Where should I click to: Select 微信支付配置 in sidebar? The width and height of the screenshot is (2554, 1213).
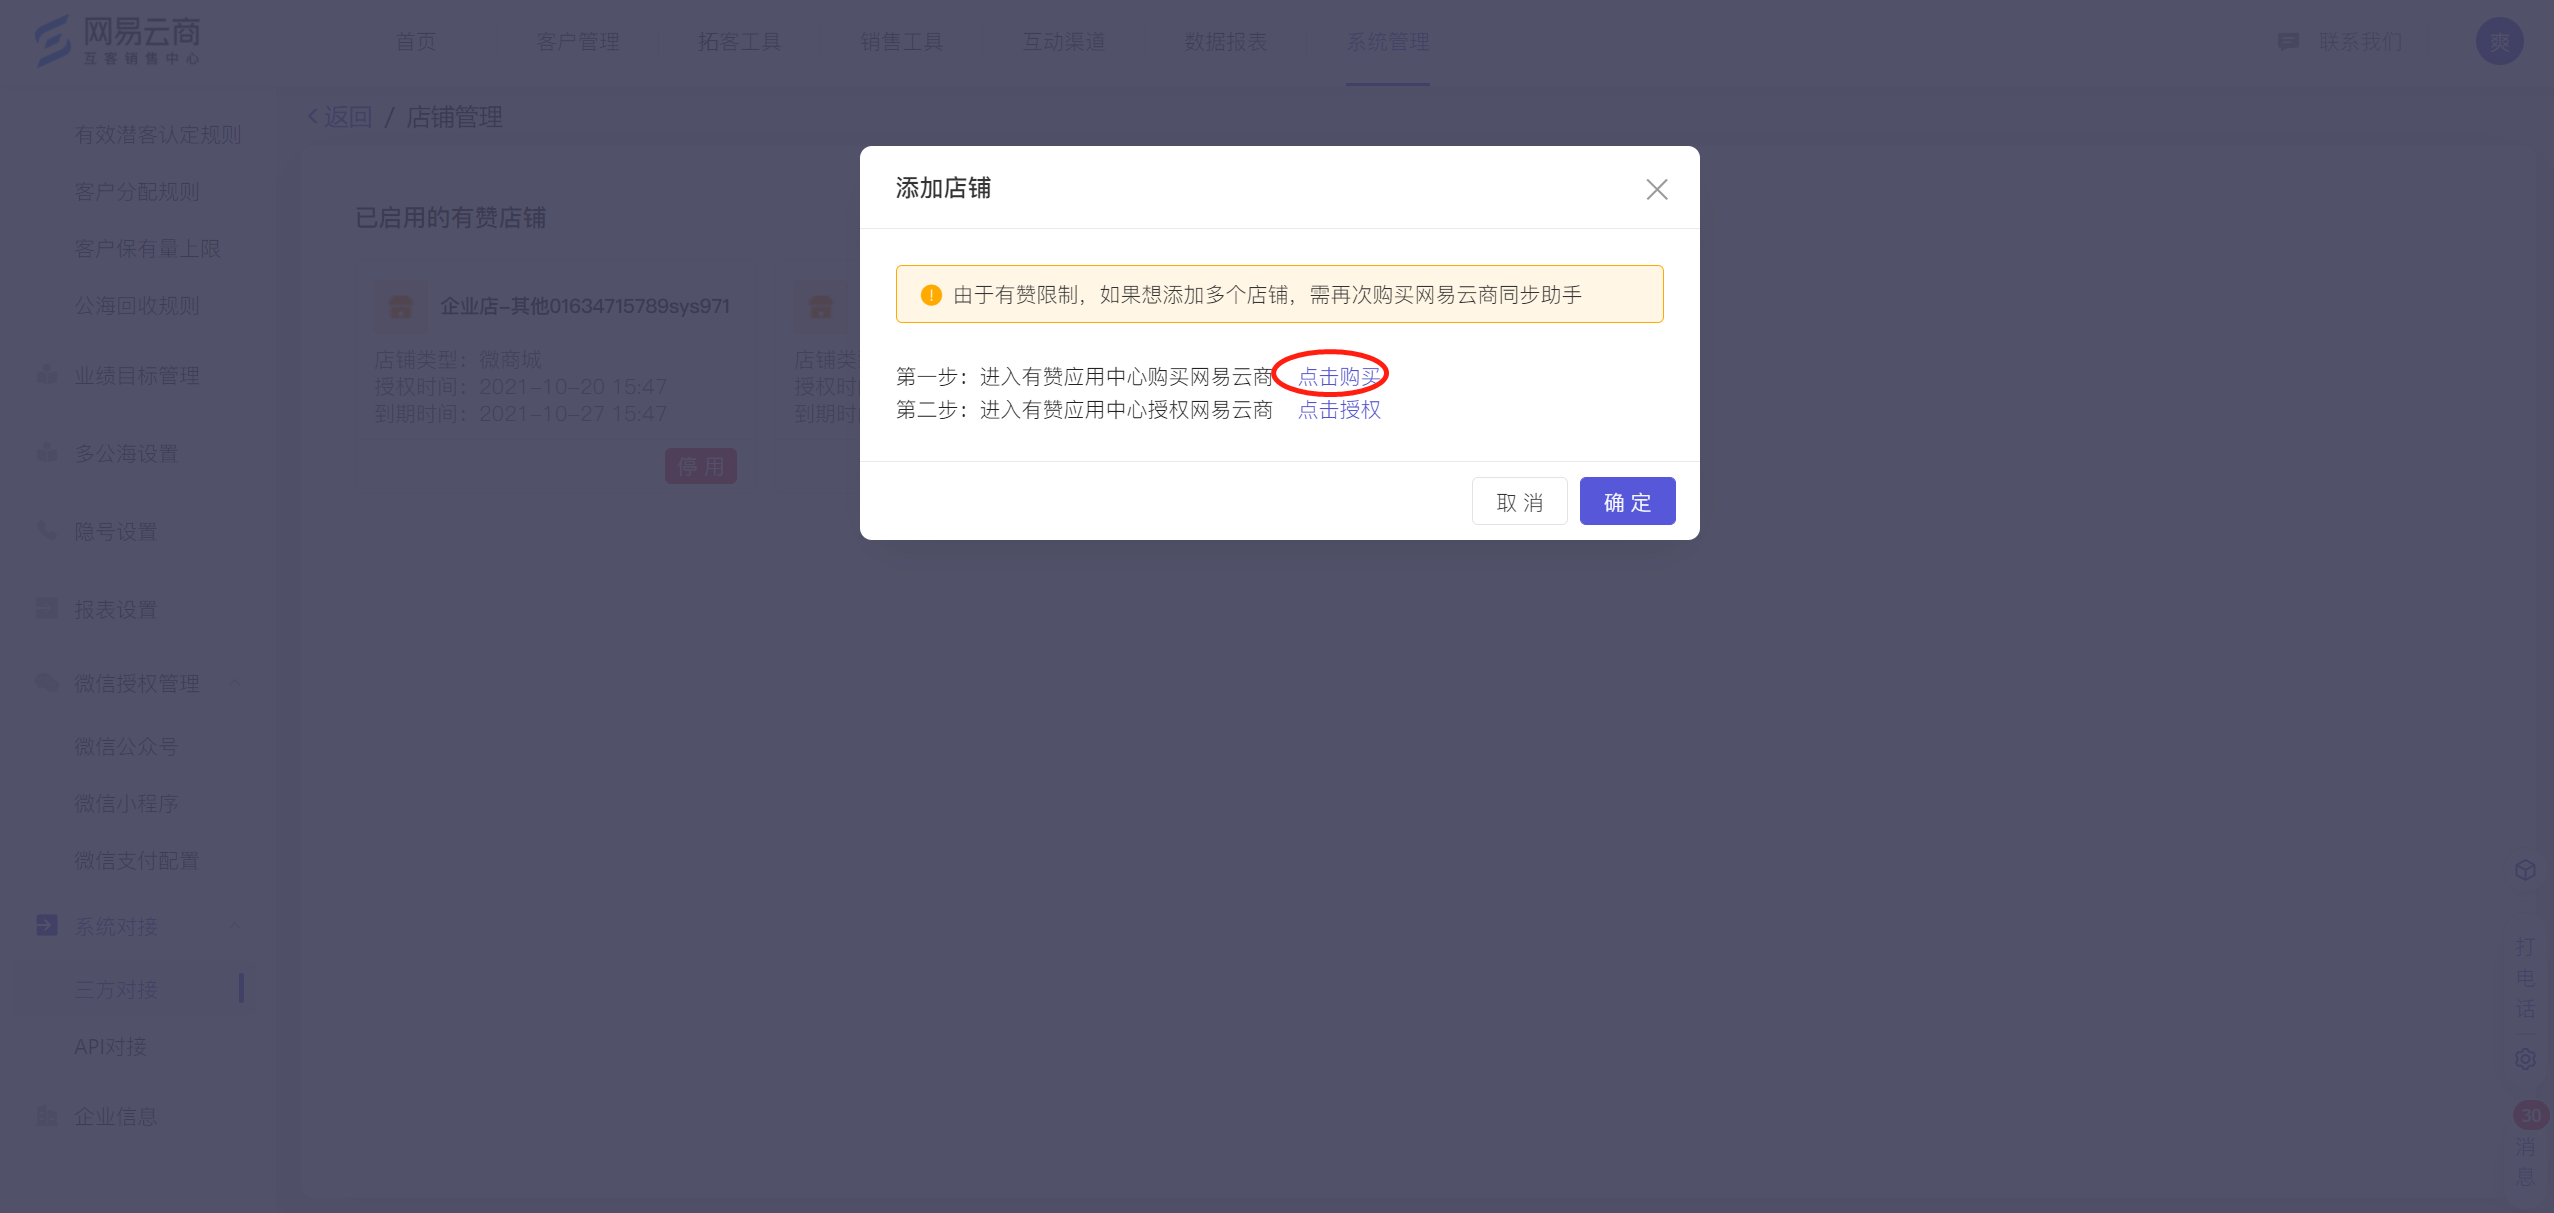point(137,860)
